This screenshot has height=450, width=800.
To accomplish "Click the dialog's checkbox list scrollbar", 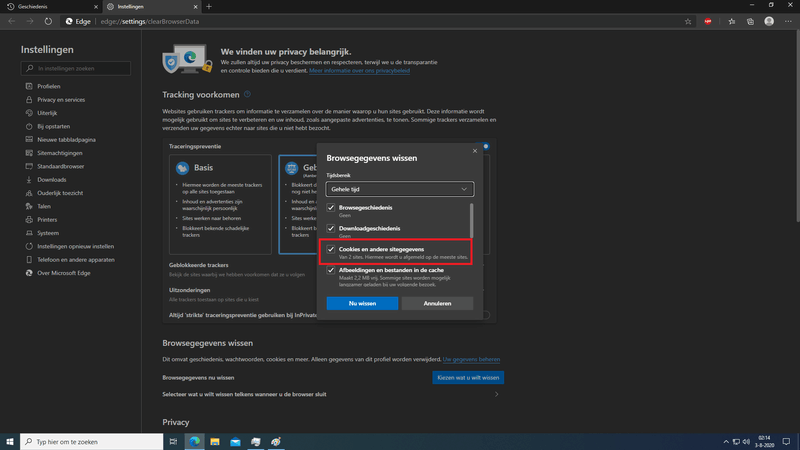I will 471,220.
